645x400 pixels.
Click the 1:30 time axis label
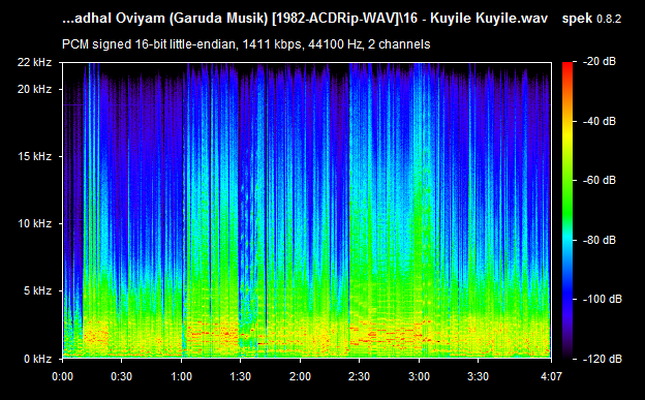pyautogui.click(x=240, y=376)
